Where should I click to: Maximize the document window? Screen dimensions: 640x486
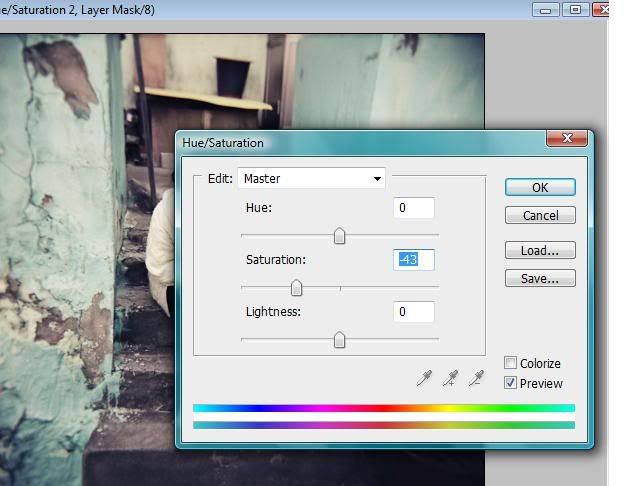click(576, 9)
